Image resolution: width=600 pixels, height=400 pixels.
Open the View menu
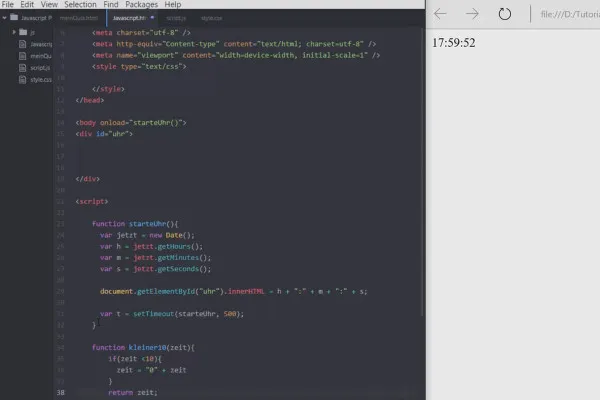point(49,5)
